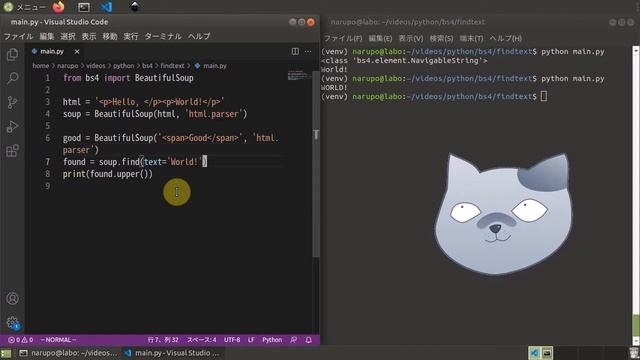640x360 pixels.
Task: Change indentation via スペース: 4 status entry
Action: coord(202,340)
